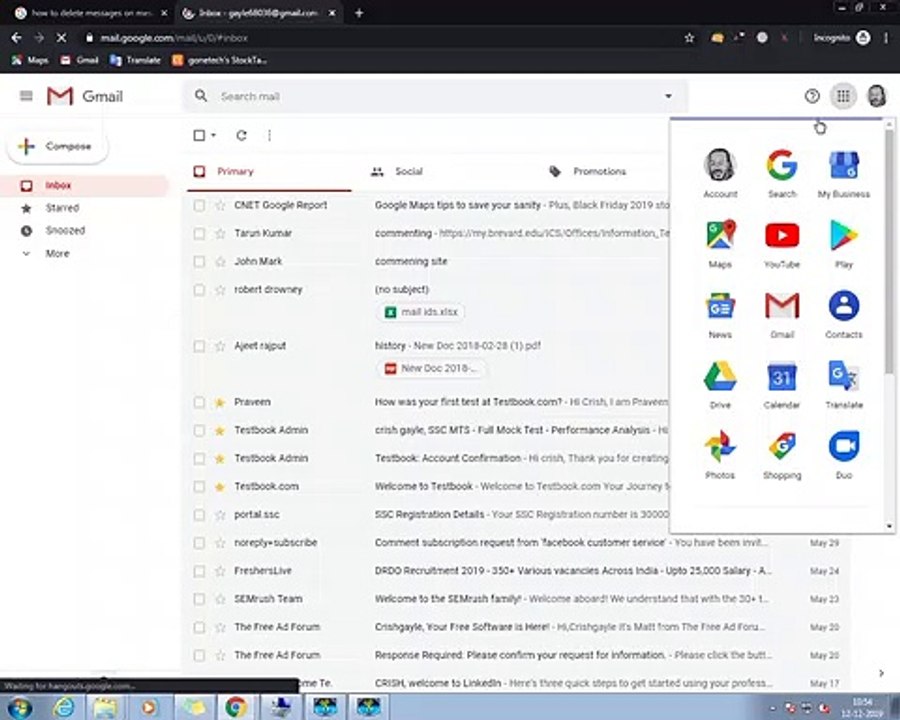This screenshot has height=720, width=900.
Task: Open the select-all dropdown arrow
Action: click(x=214, y=136)
